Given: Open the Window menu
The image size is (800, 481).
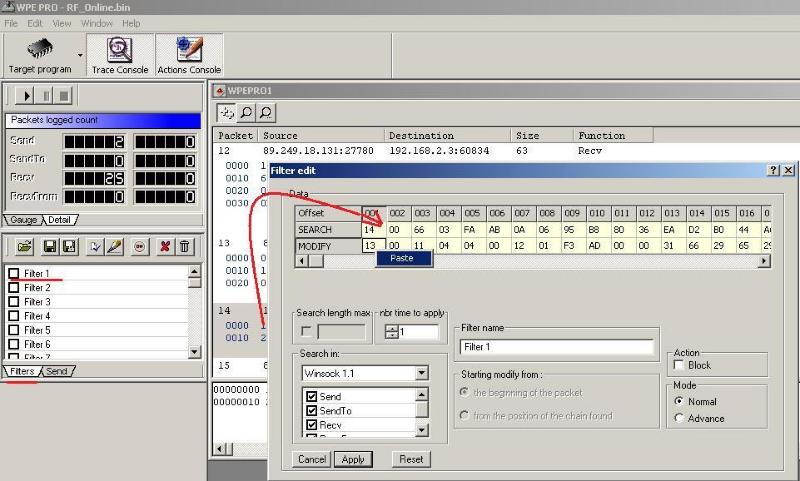Looking at the screenshot, I should click(97, 23).
